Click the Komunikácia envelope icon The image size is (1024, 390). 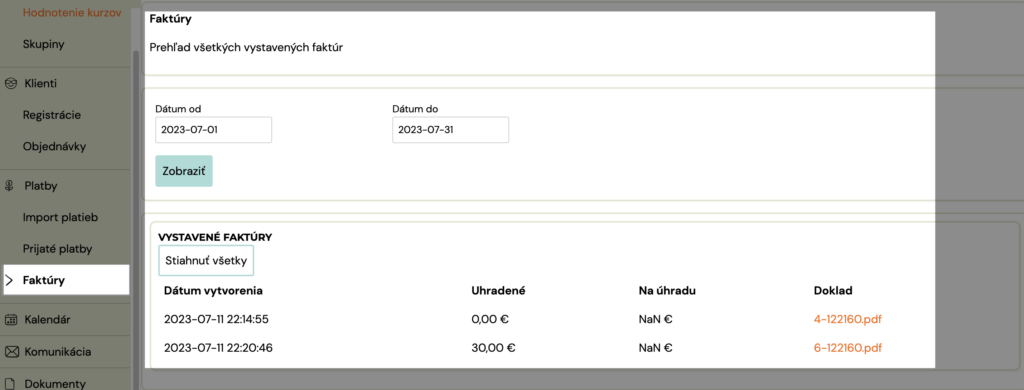[x=10, y=352]
